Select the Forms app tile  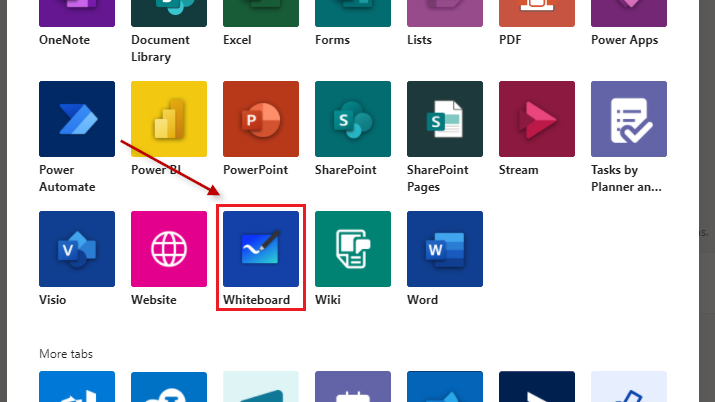click(353, 13)
